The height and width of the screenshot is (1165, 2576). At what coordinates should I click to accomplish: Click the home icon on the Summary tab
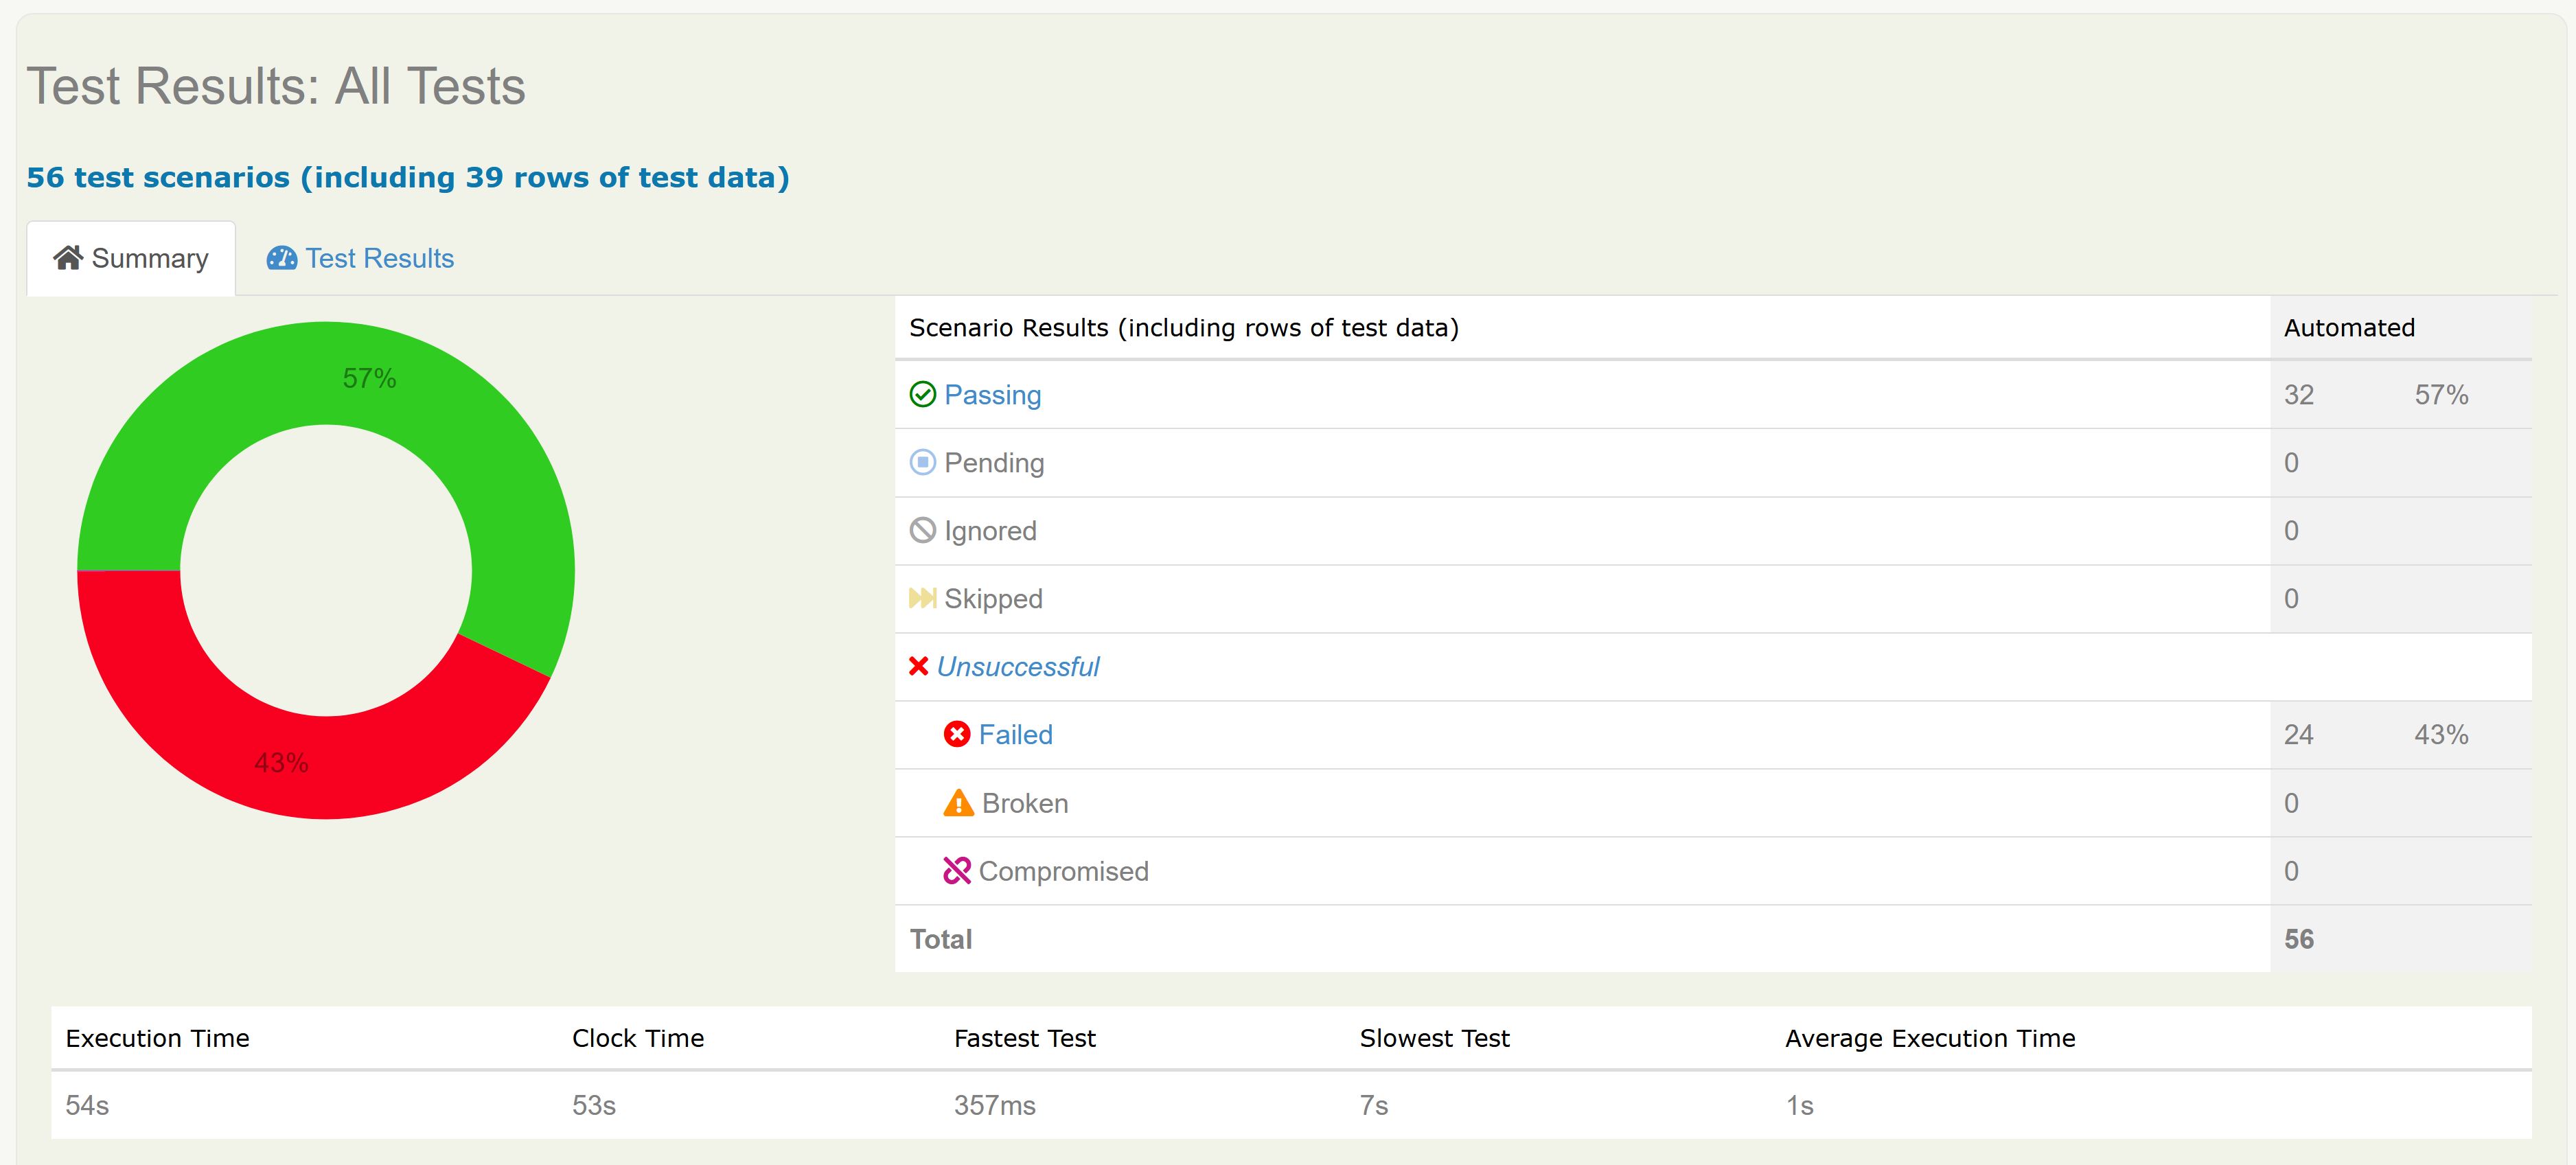click(67, 257)
